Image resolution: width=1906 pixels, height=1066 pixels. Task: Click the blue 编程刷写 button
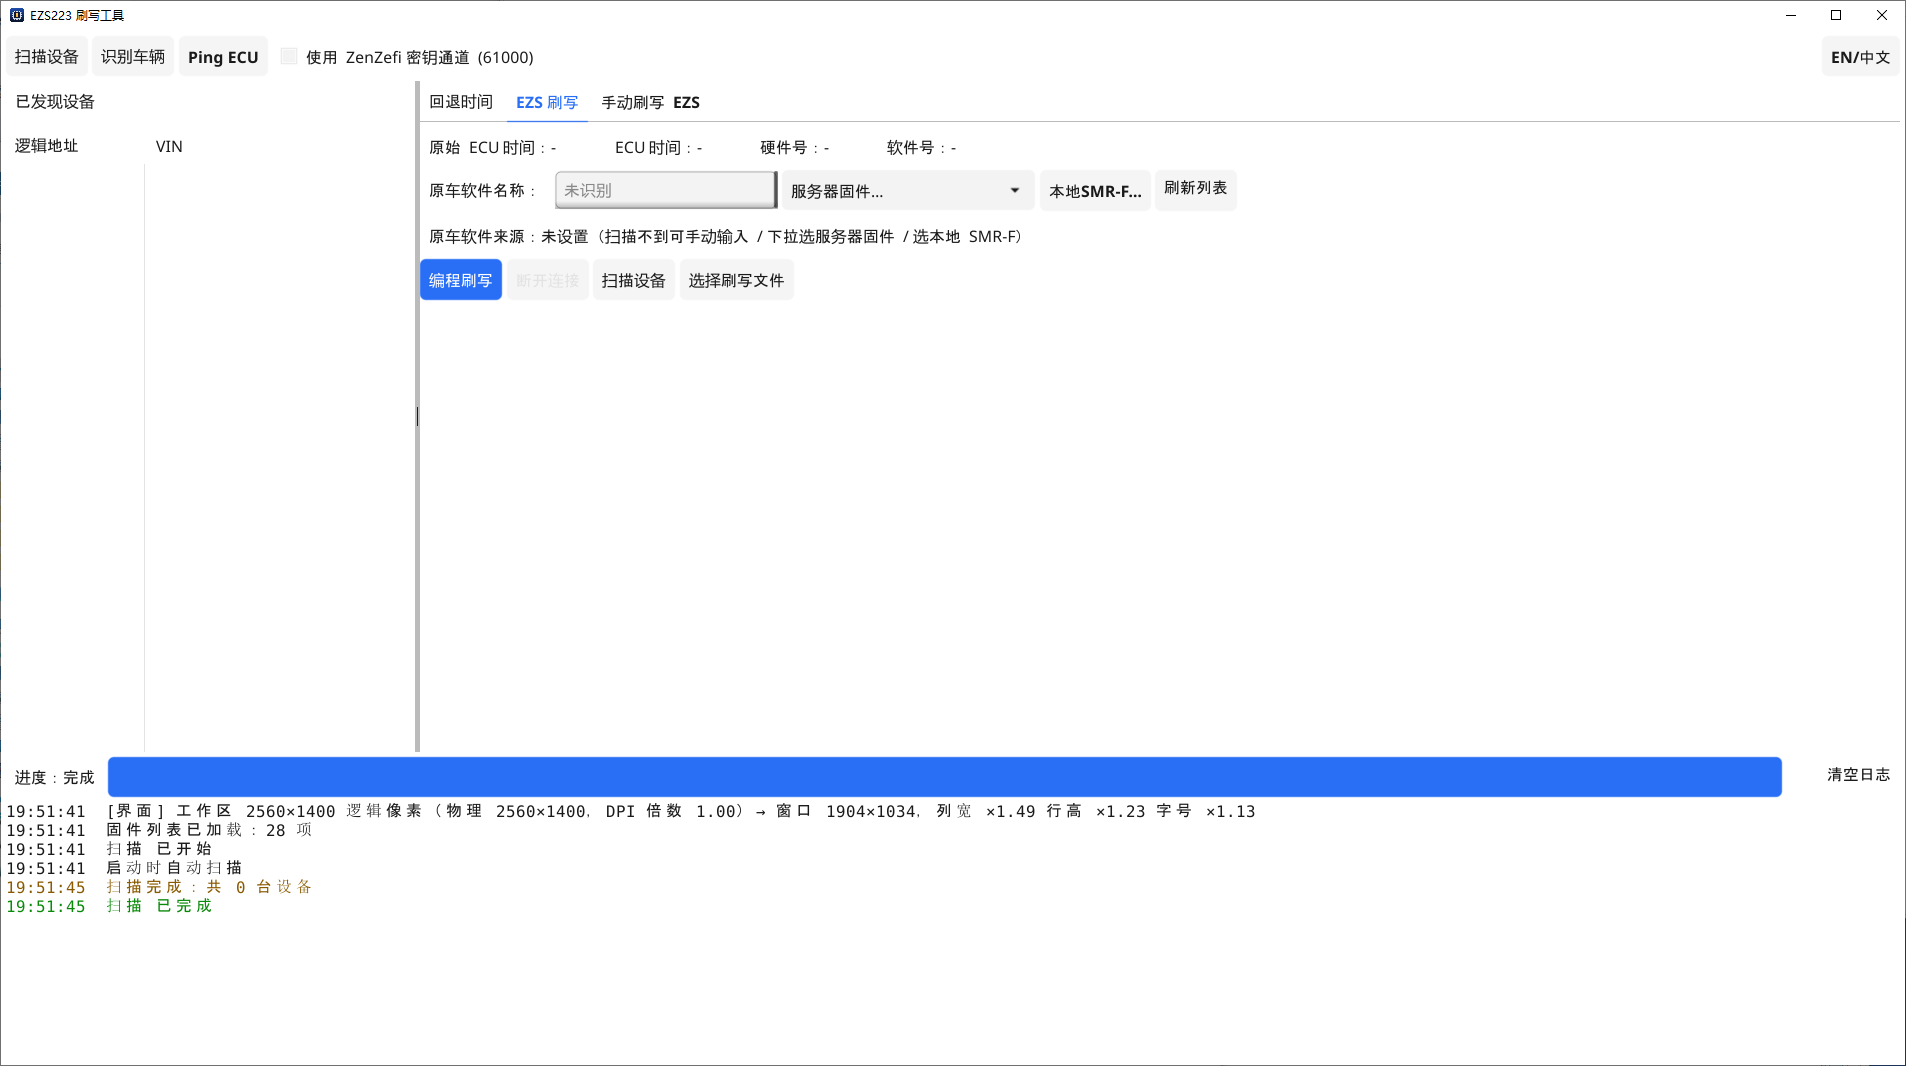pyautogui.click(x=461, y=280)
